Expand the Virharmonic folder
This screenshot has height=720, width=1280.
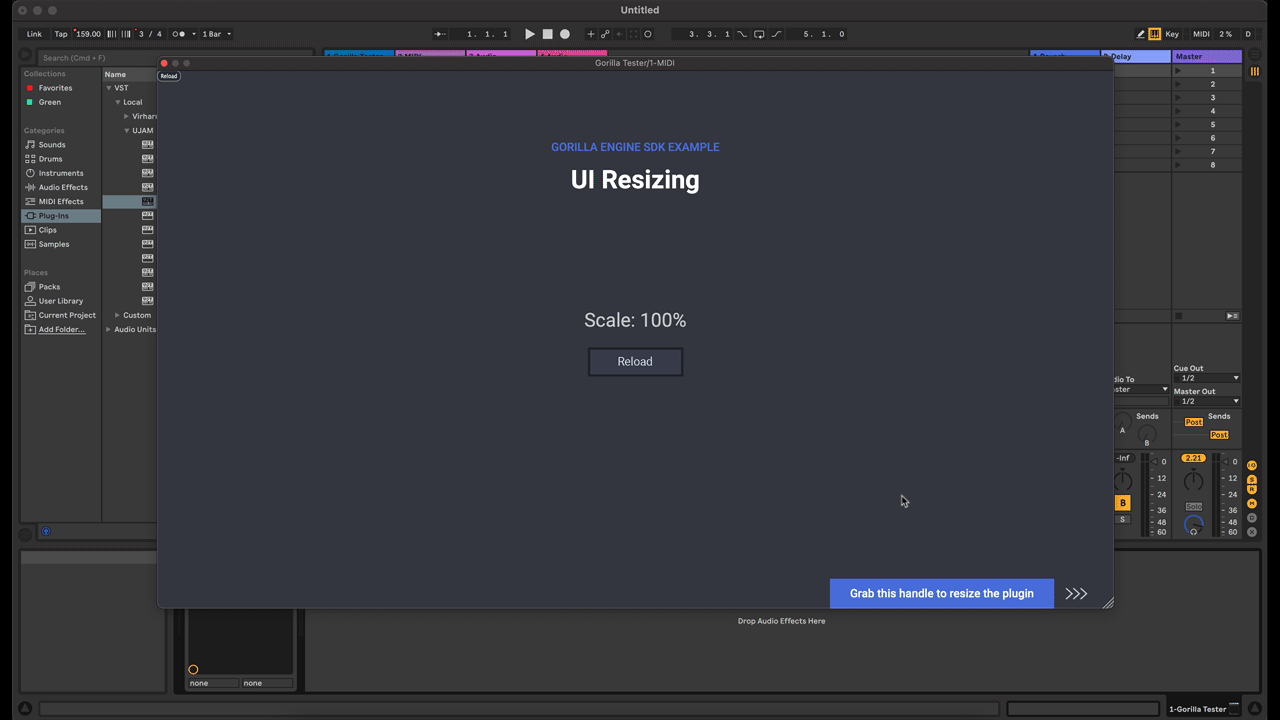pyautogui.click(x=127, y=116)
